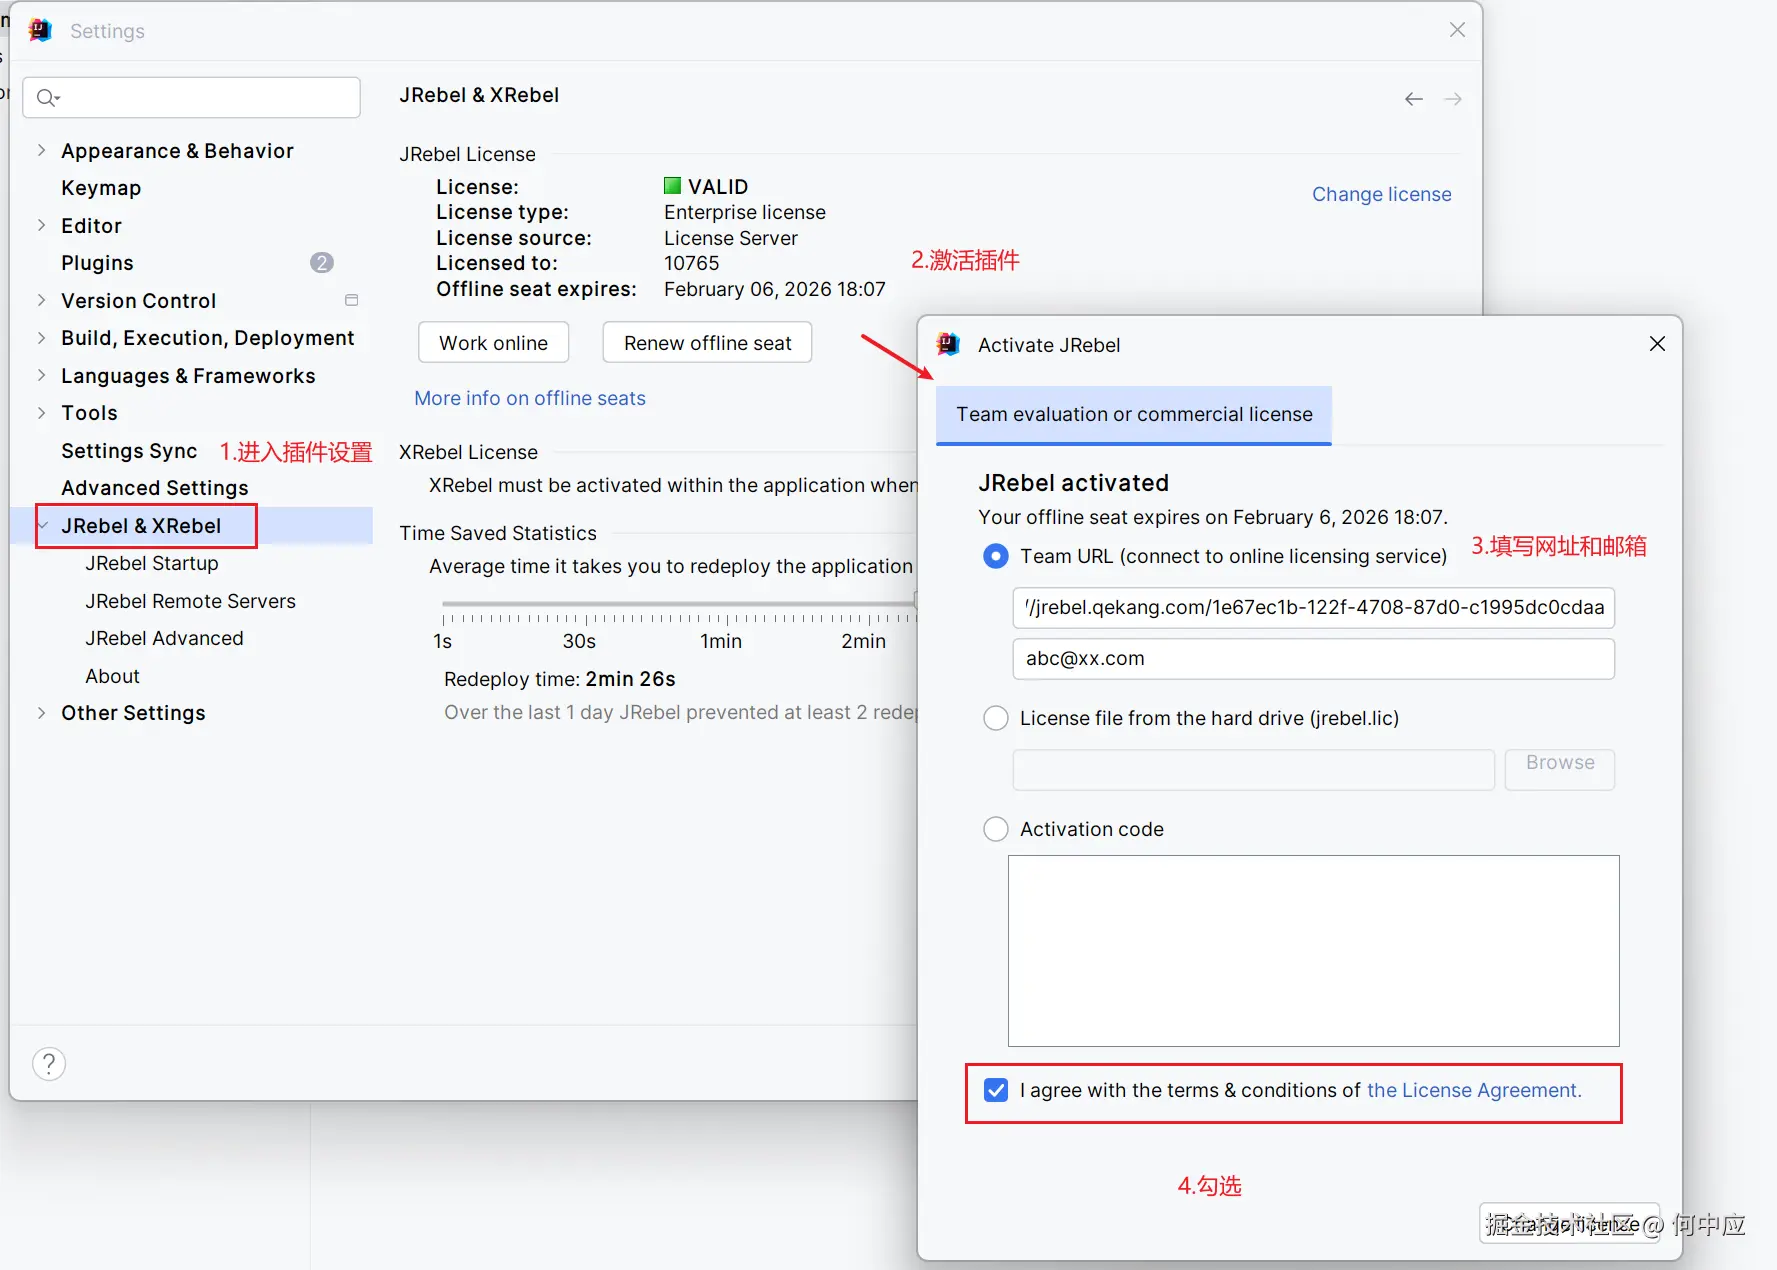Image resolution: width=1777 pixels, height=1270 pixels.
Task: Click the Redeploy time 2min 26s text
Action: pos(560,679)
